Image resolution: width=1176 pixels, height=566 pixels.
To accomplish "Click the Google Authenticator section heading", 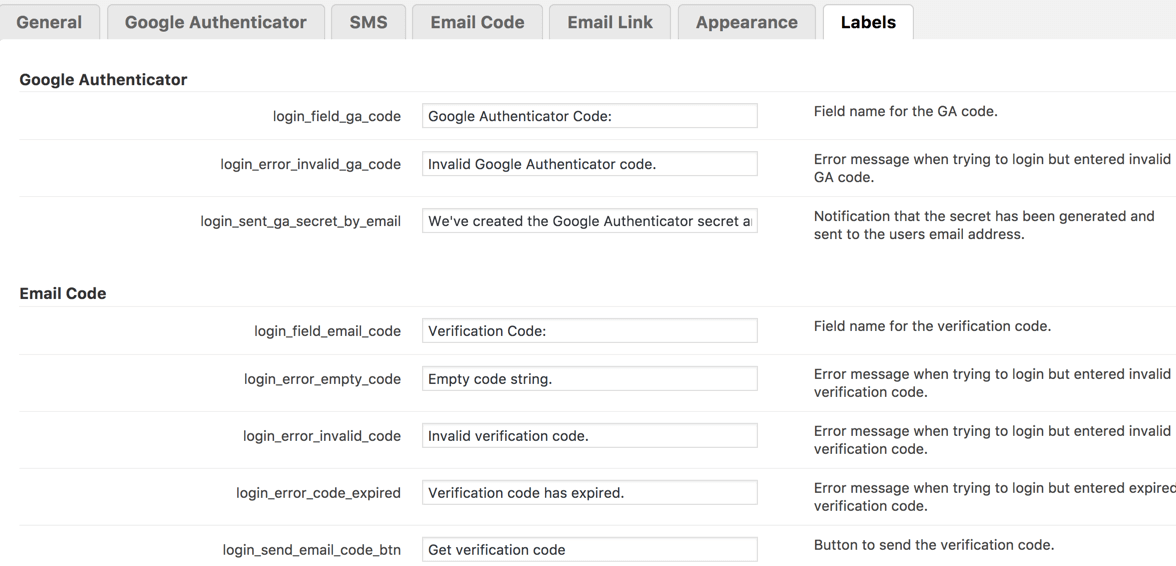I will (103, 79).
